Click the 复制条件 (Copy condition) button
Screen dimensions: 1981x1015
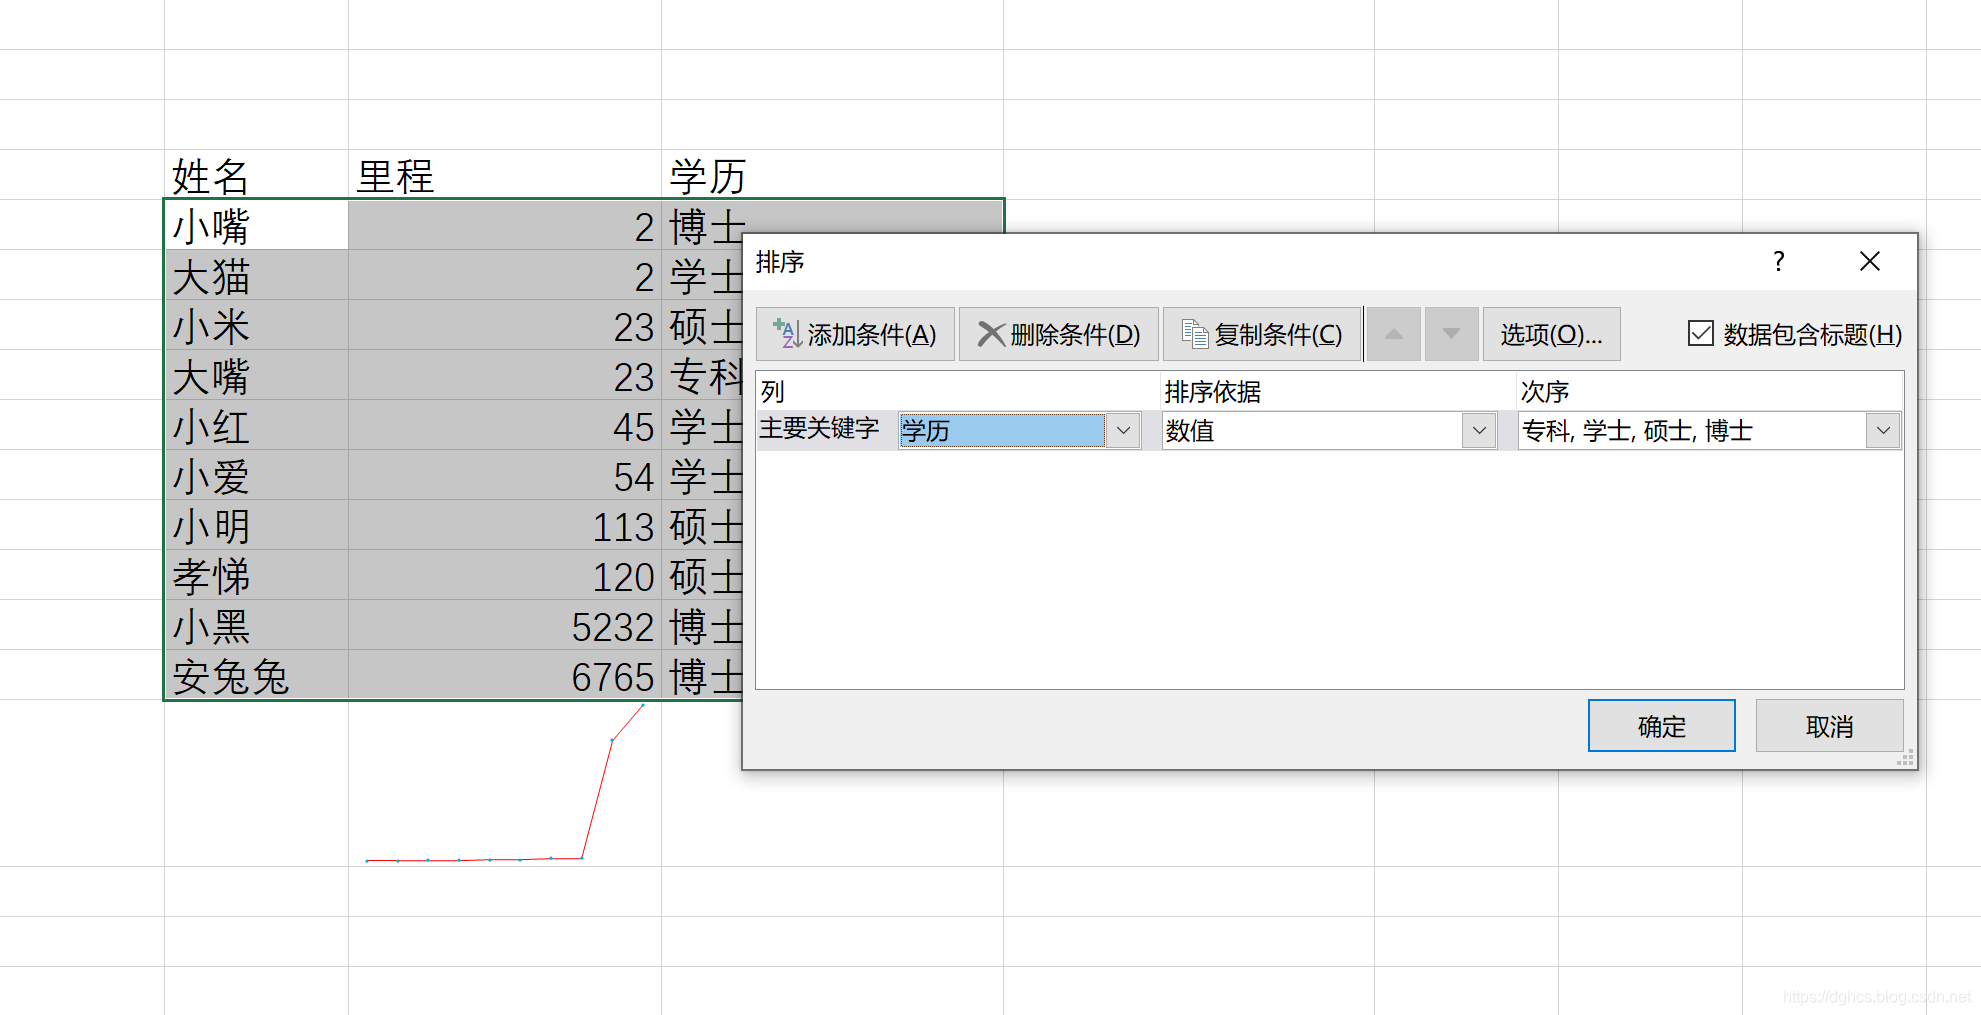(1262, 334)
